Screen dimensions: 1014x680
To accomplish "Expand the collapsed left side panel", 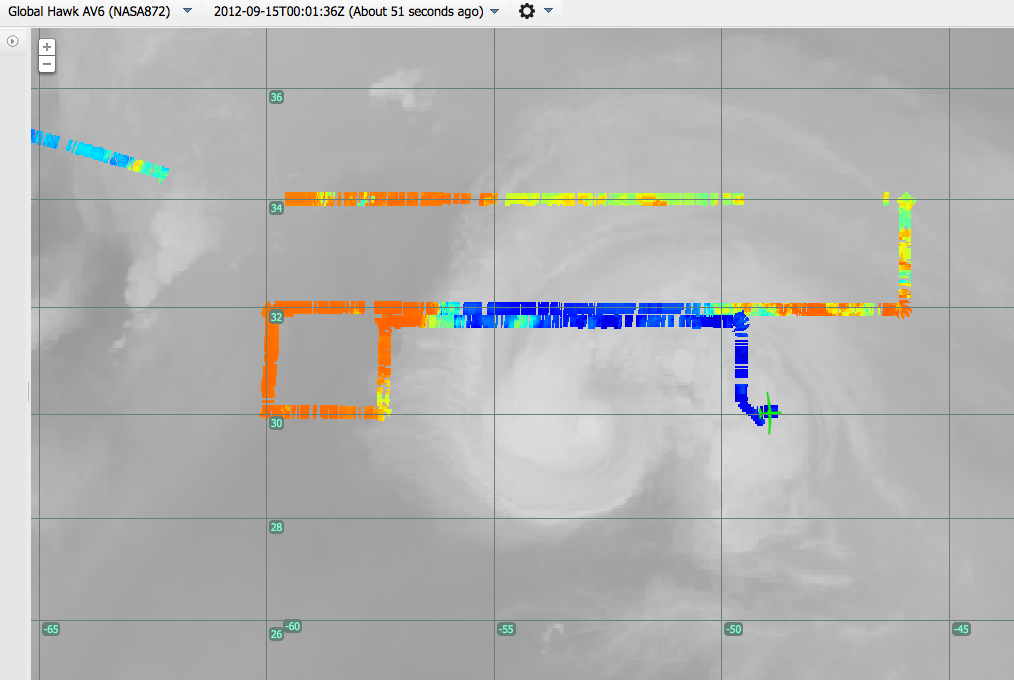I will pyautogui.click(x=12, y=41).
